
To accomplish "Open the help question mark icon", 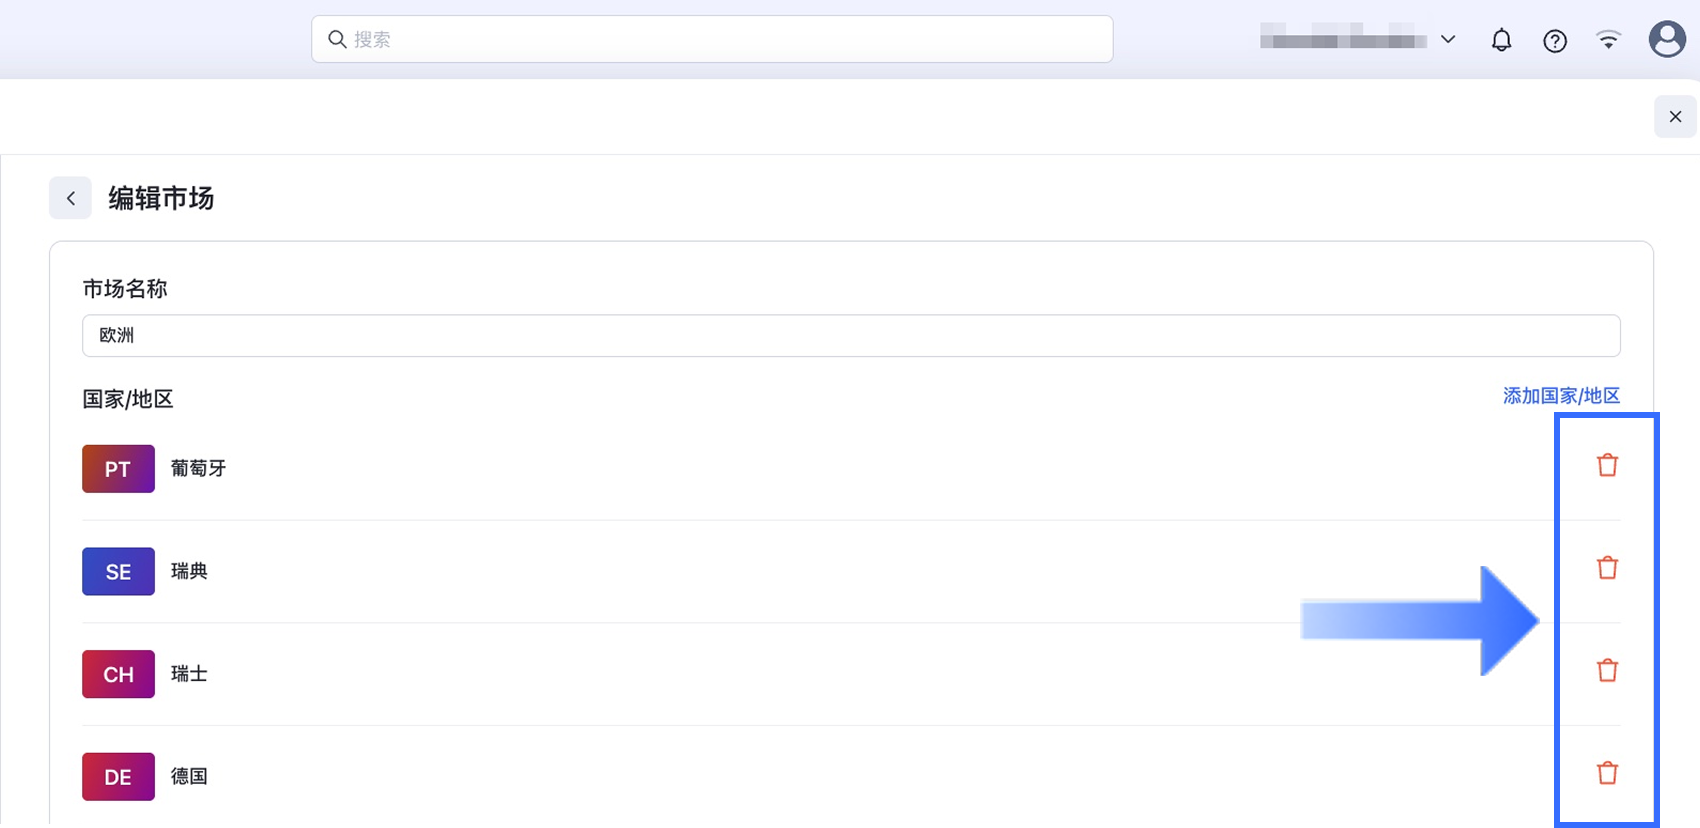I will [1555, 40].
